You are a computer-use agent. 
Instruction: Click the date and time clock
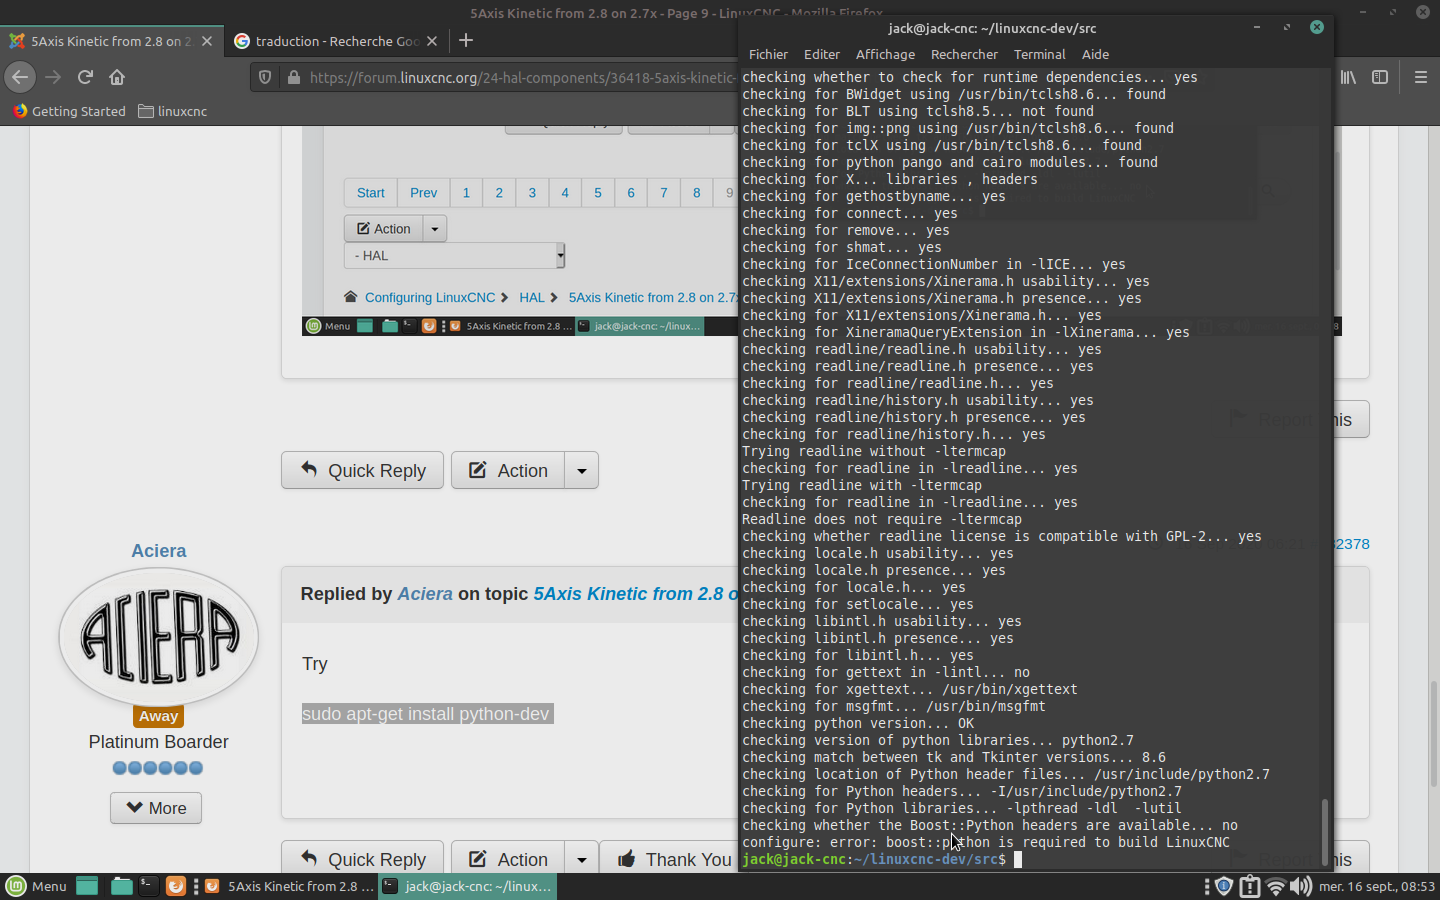1377,886
